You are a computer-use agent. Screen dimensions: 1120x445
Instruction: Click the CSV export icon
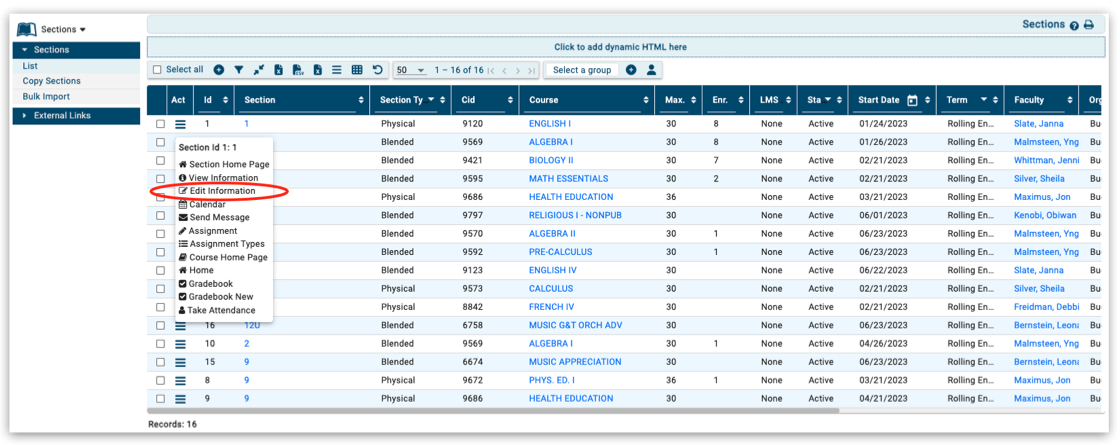[298, 70]
